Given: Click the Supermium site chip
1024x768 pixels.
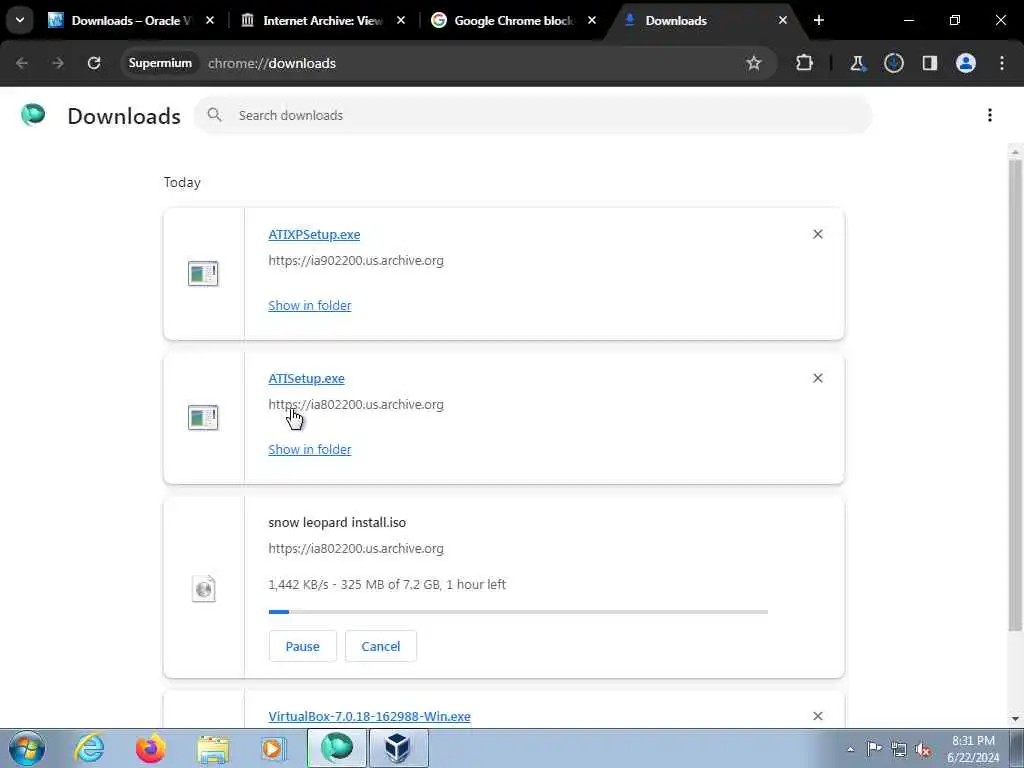Looking at the screenshot, I should tap(160, 63).
